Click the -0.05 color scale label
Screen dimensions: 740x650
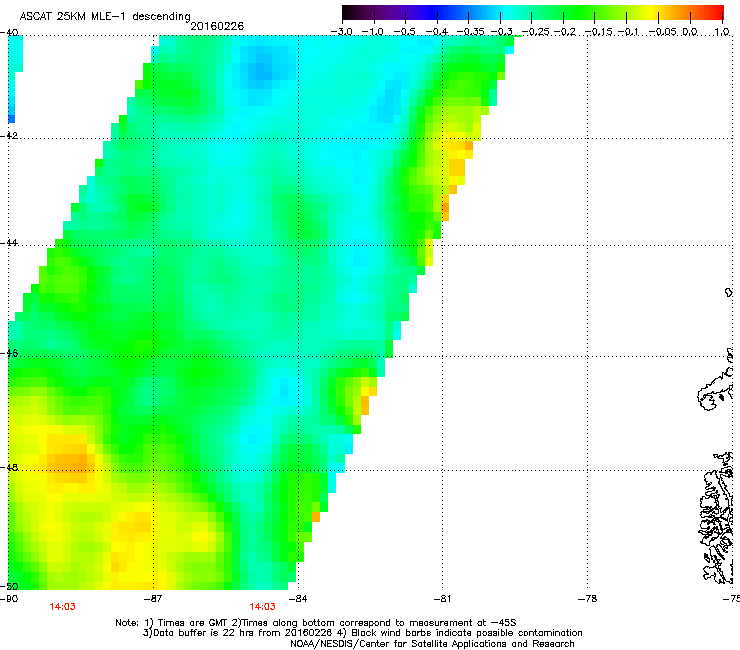663,32
